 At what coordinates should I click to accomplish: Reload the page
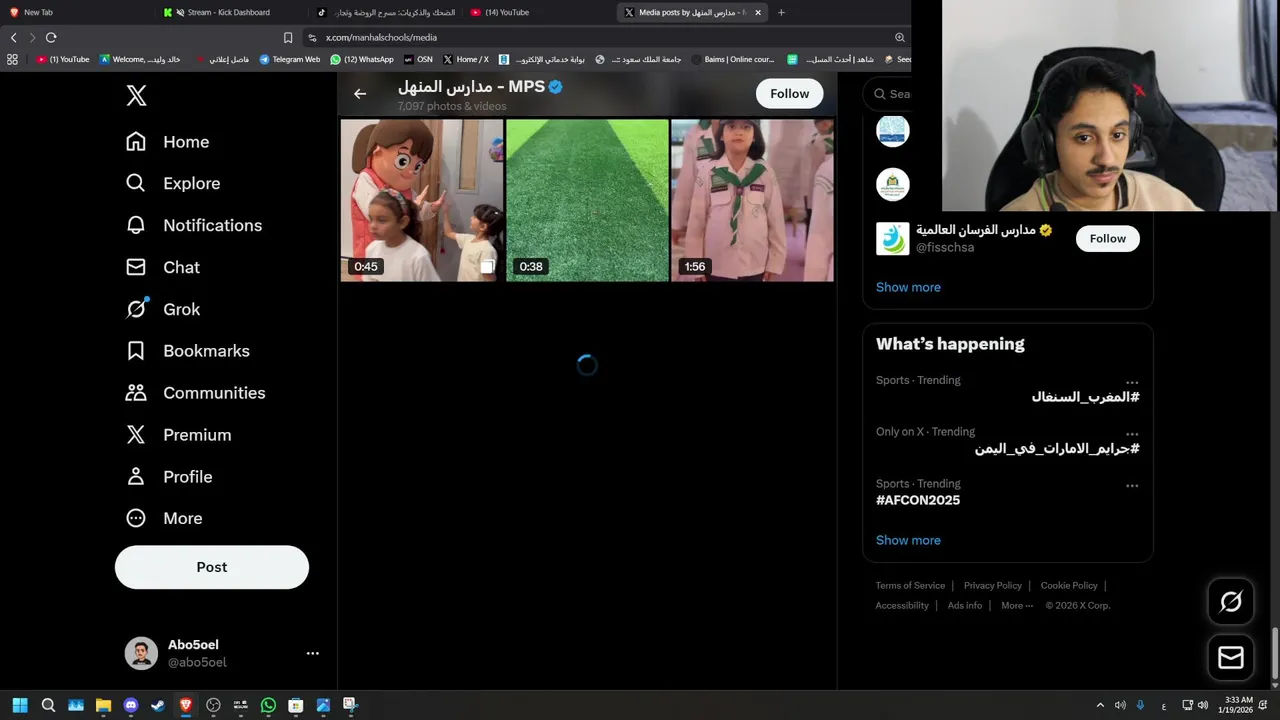[51, 37]
